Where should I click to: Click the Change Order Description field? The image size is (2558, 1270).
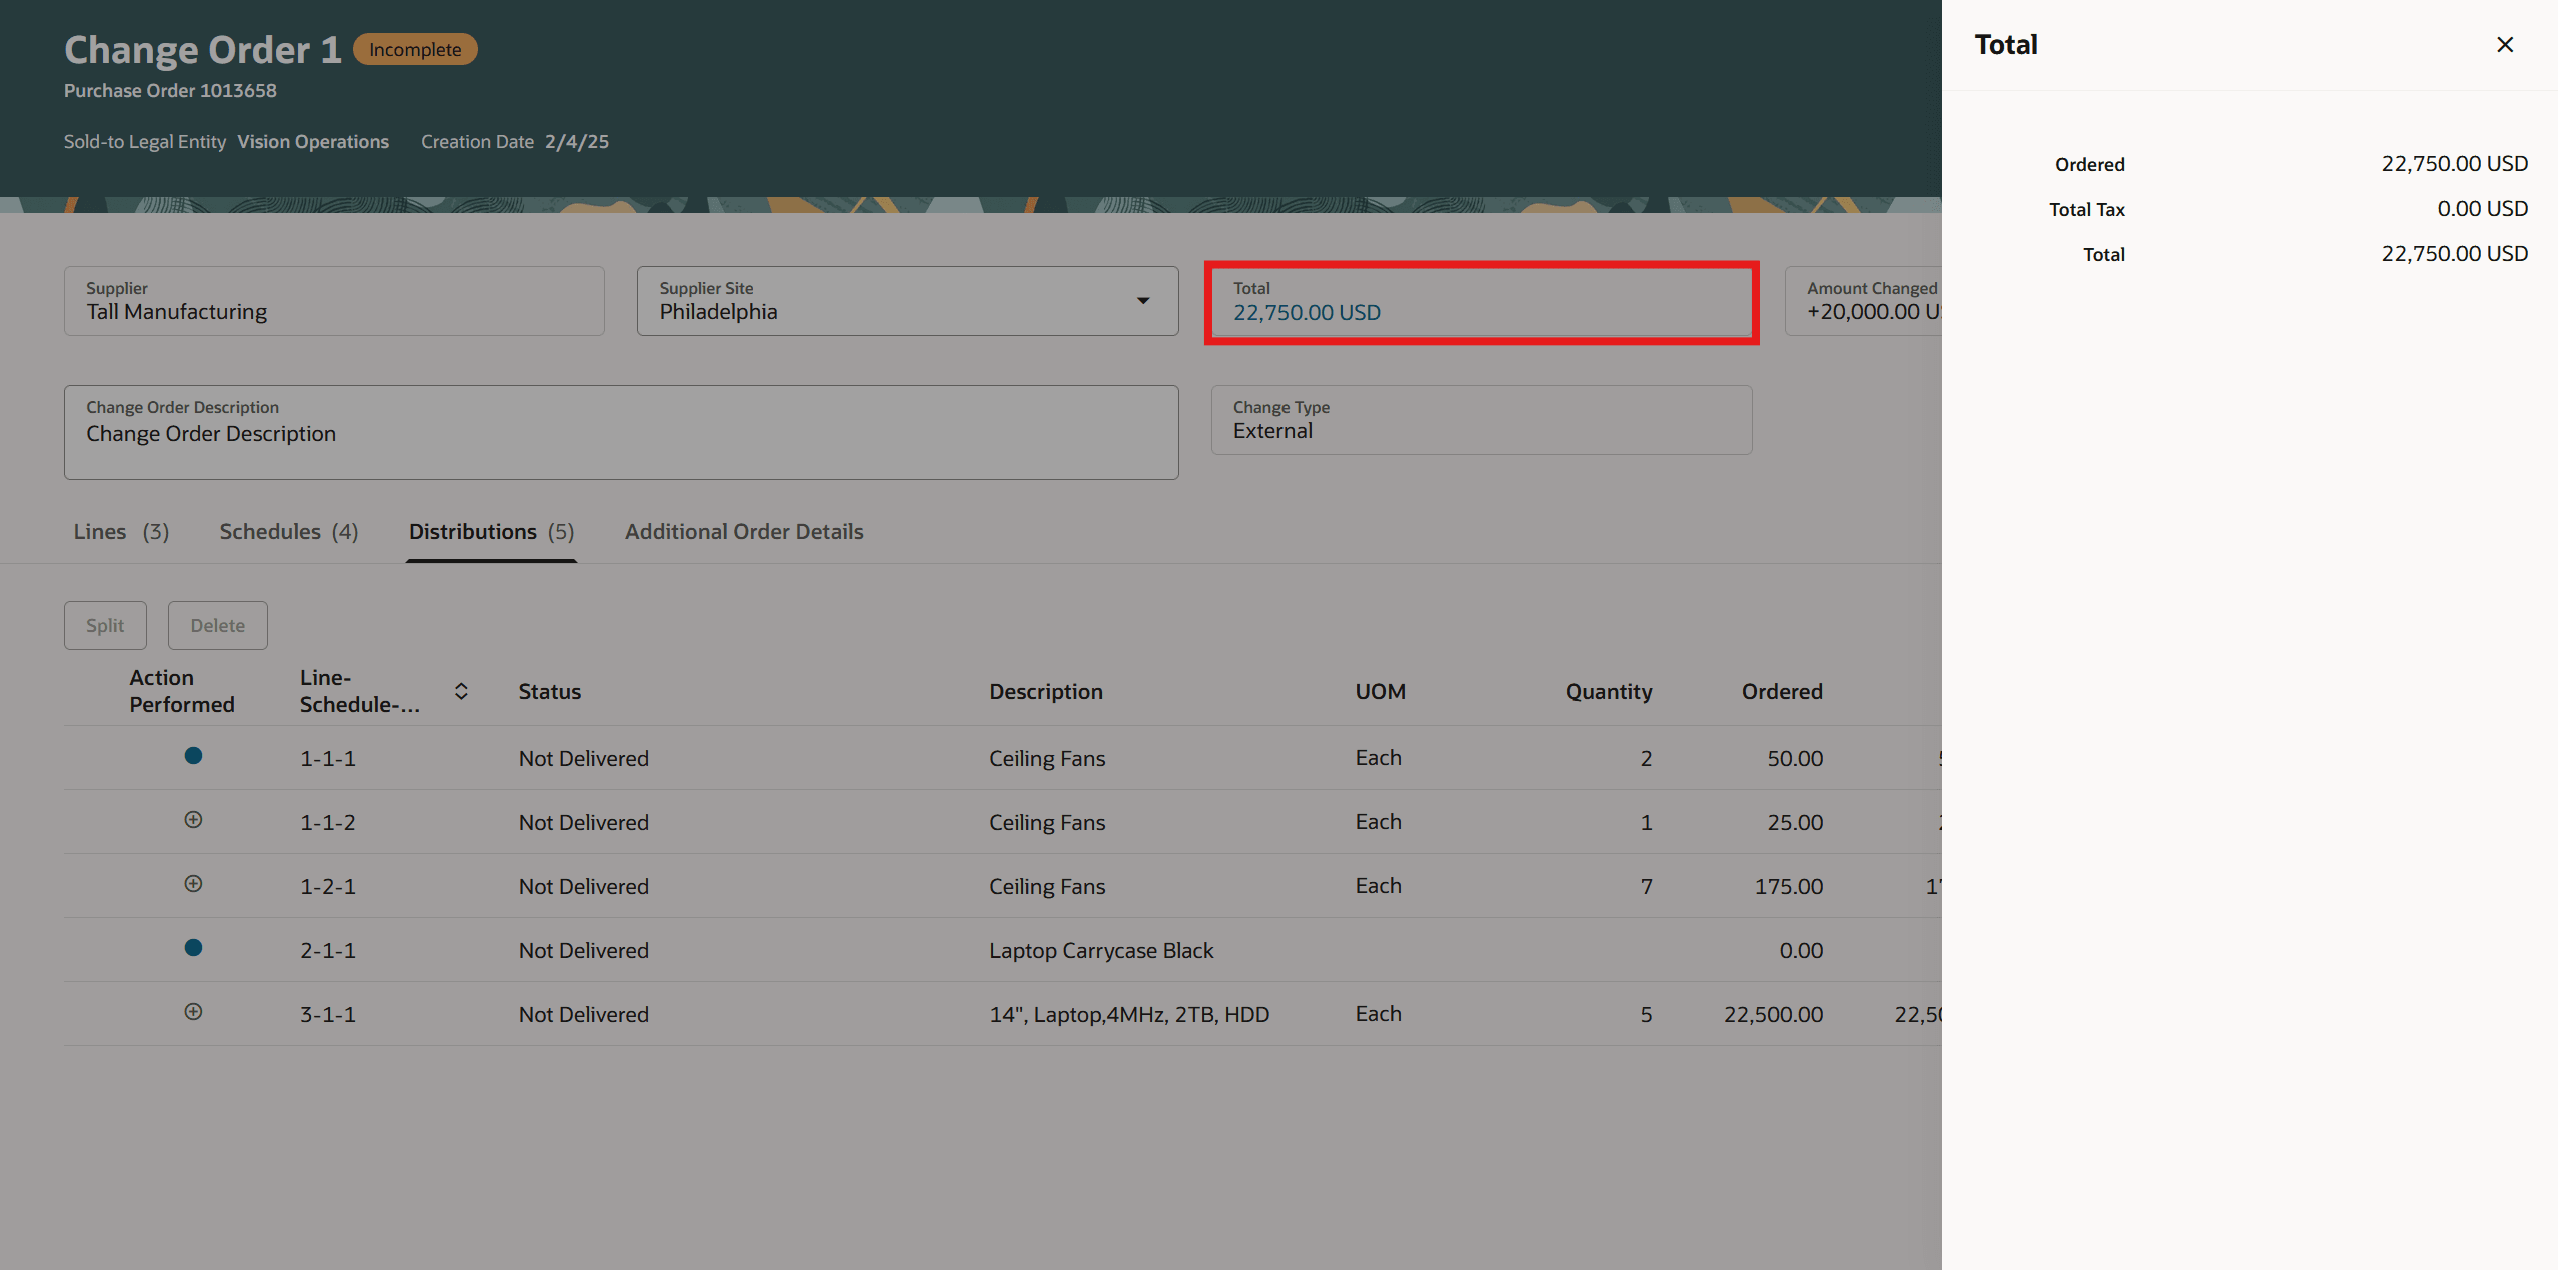(620, 433)
